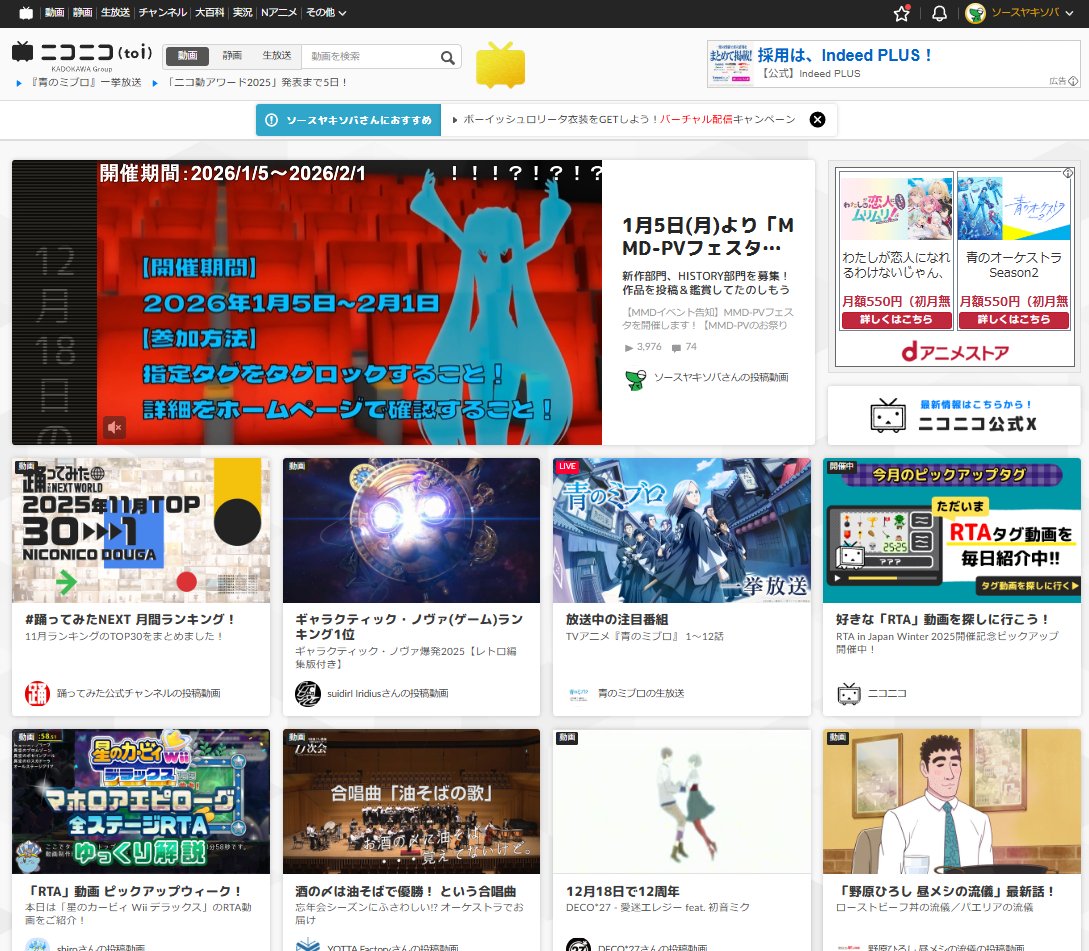This screenshot has width=1089, height=951.
Task: Click the 踊ってみた公式チャンネル avatar icon
Action: point(37,693)
